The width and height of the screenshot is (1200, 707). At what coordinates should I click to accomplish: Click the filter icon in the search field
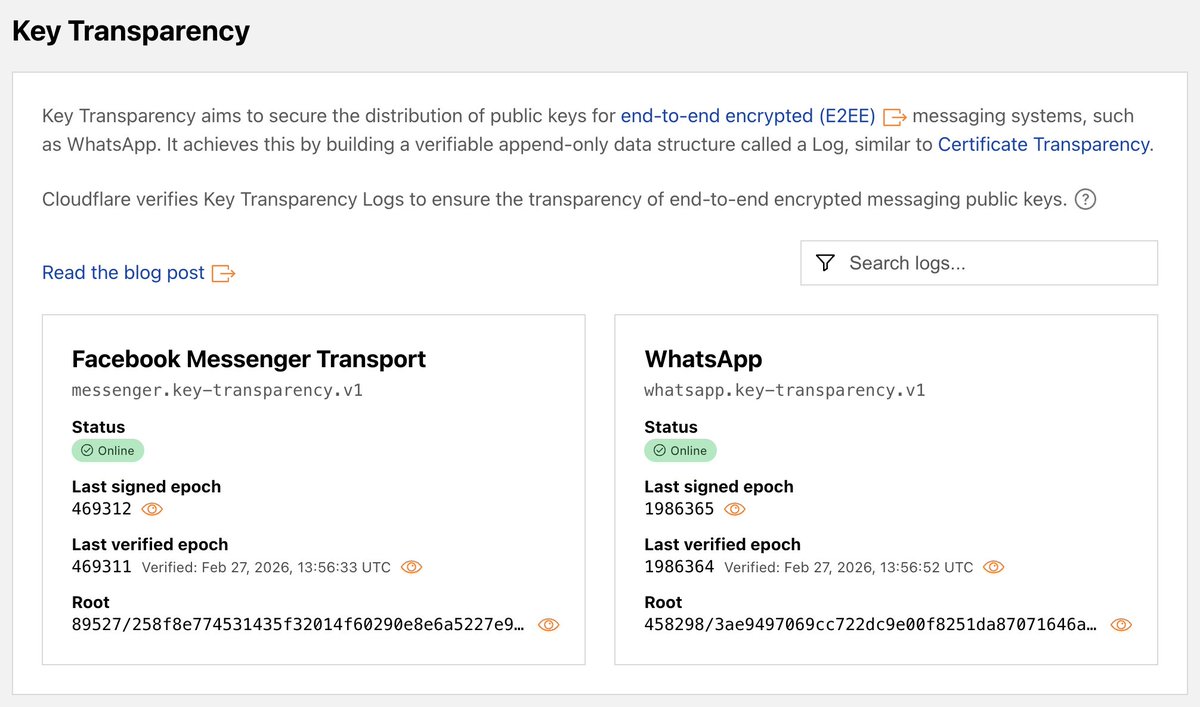click(824, 262)
